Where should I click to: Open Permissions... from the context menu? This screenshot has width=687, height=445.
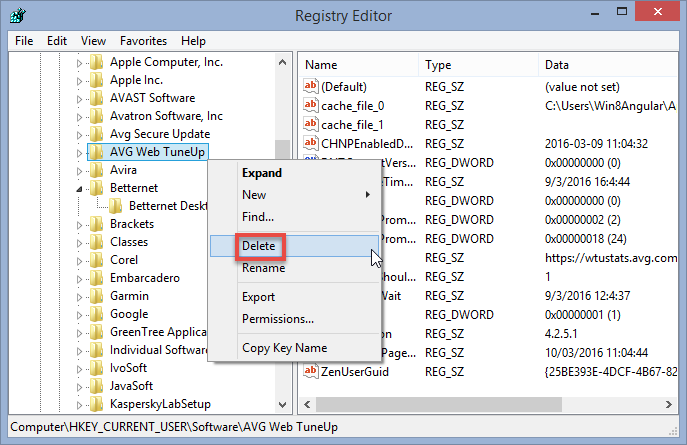[294, 318]
